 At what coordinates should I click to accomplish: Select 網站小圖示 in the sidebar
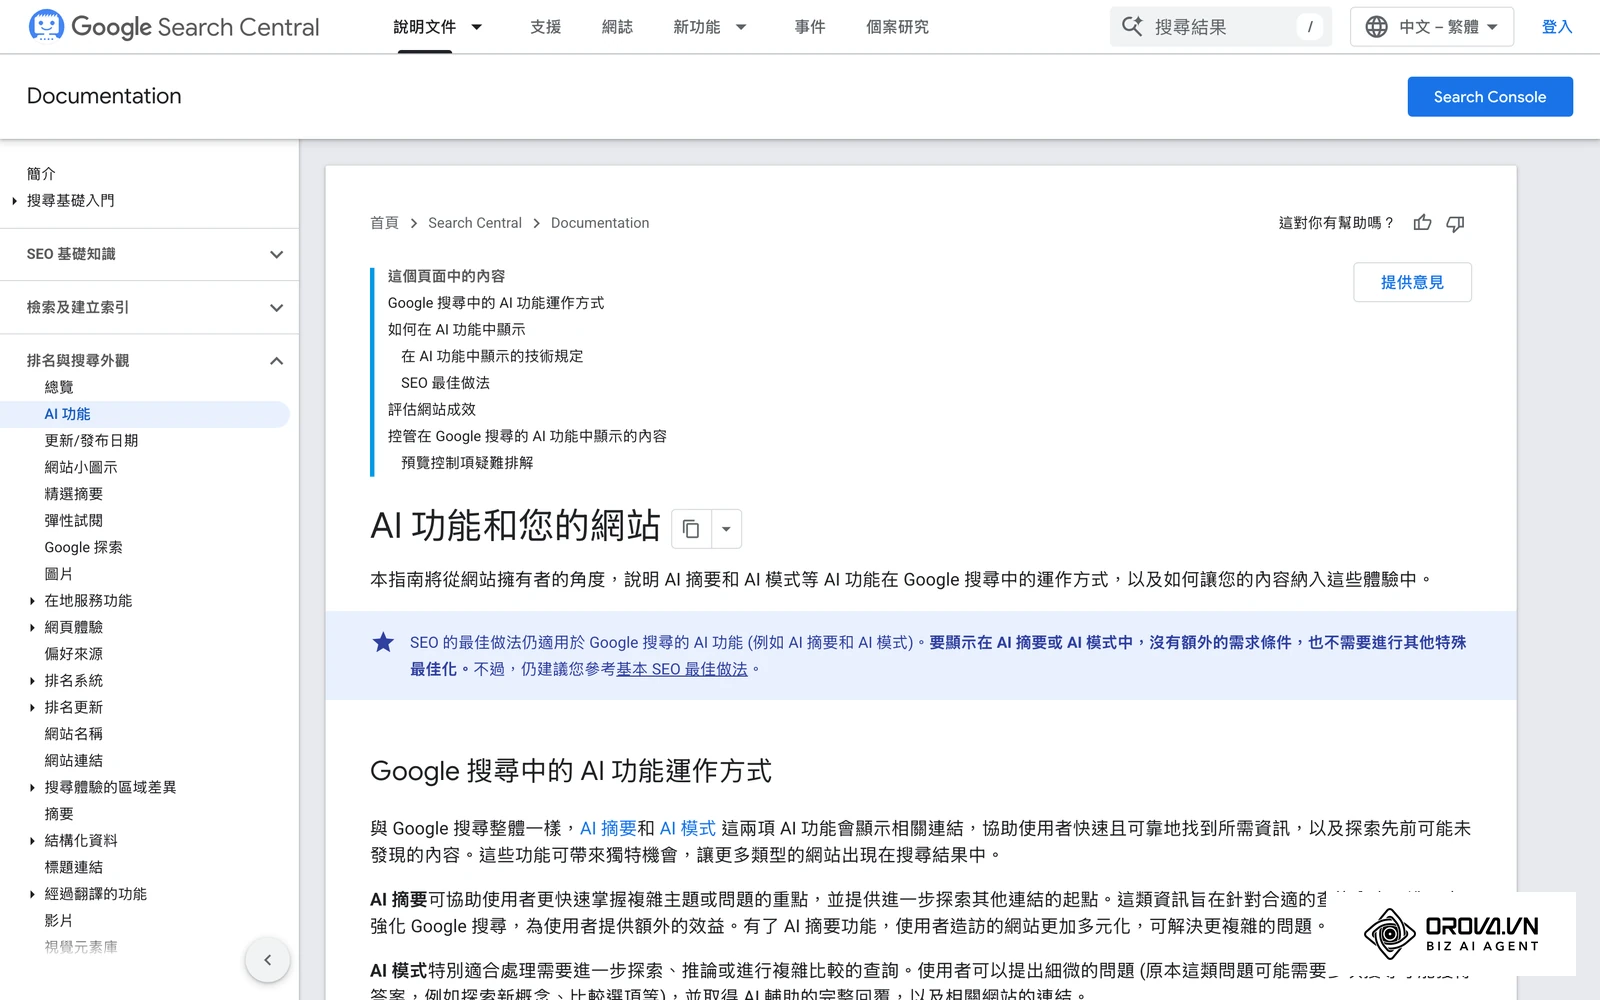point(81,467)
